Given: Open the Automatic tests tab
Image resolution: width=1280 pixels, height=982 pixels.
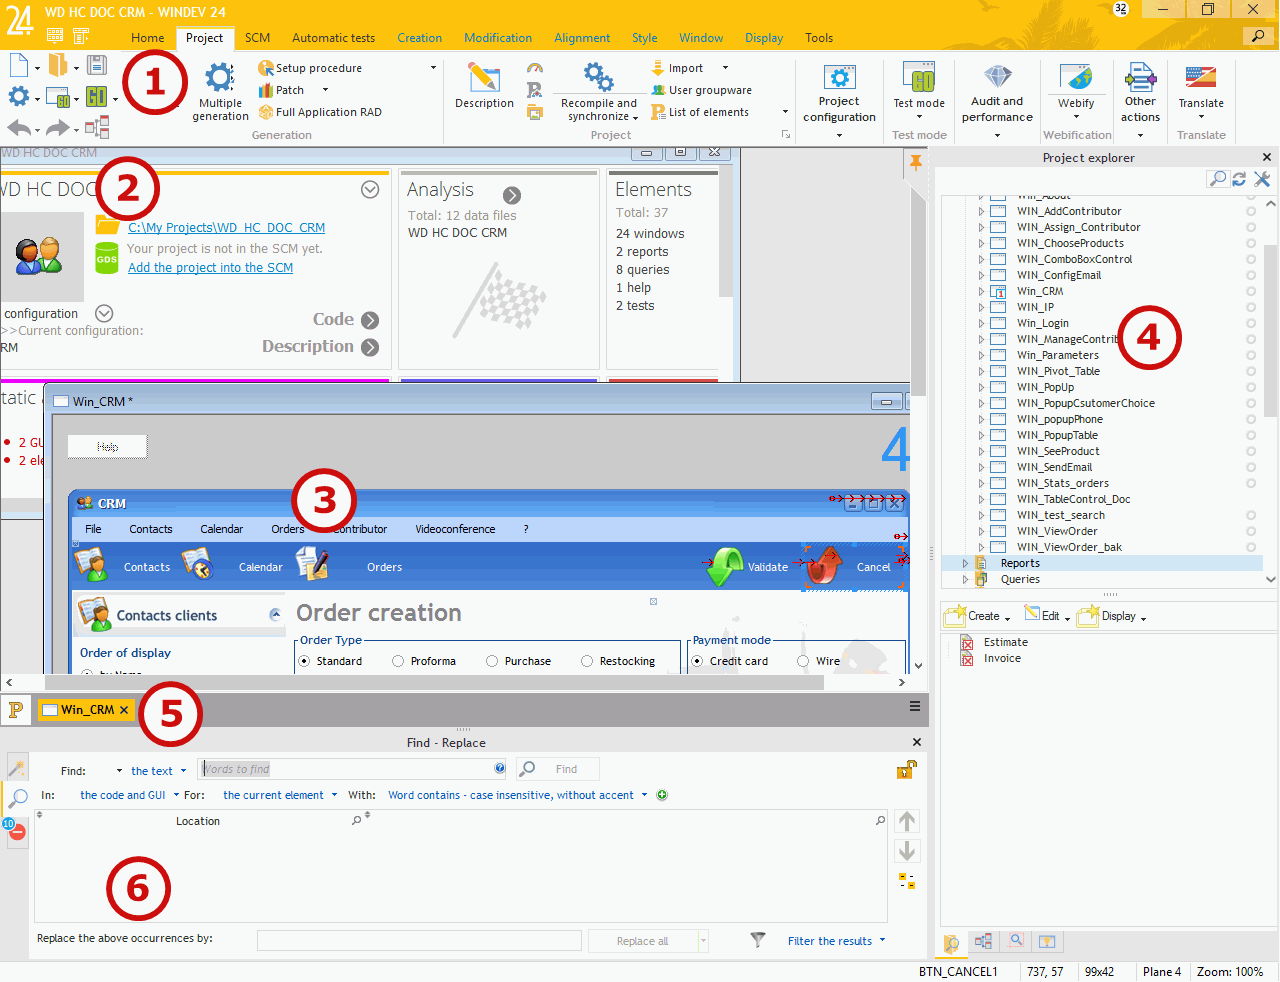Looking at the screenshot, I should (x=333, y=38).
